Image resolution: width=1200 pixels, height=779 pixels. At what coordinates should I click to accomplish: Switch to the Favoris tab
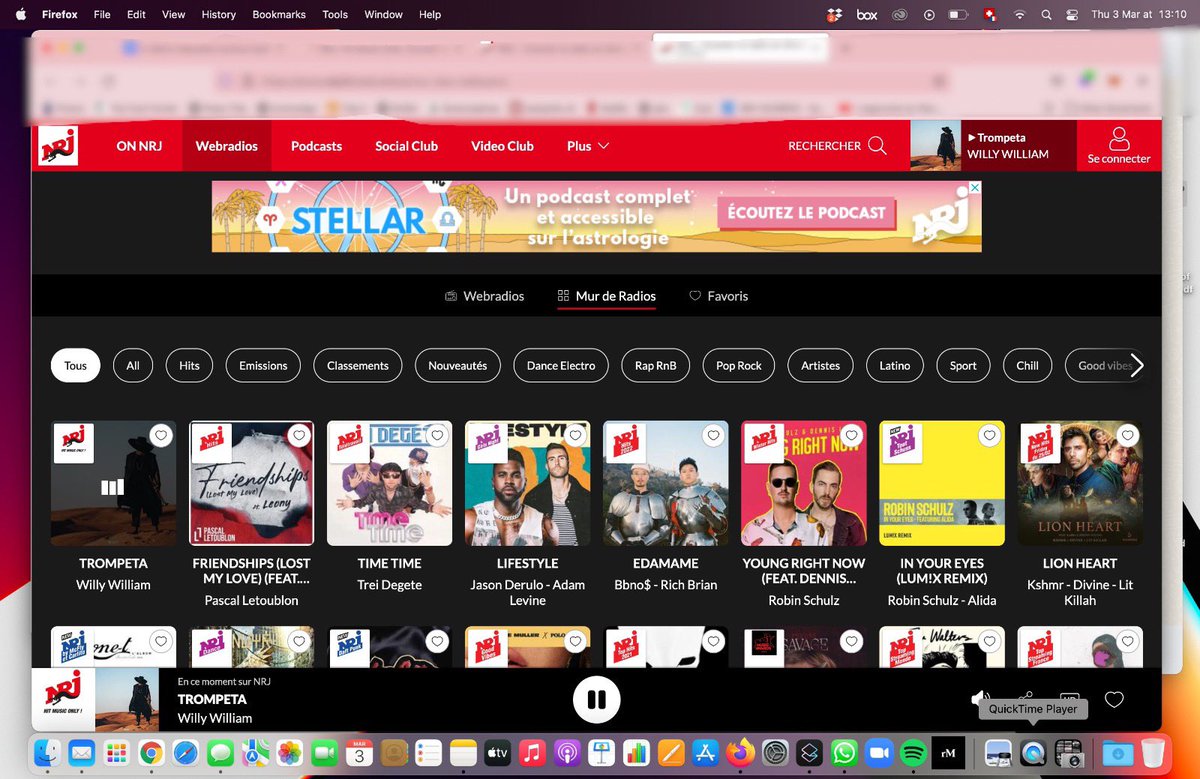(x=718, y=296)
